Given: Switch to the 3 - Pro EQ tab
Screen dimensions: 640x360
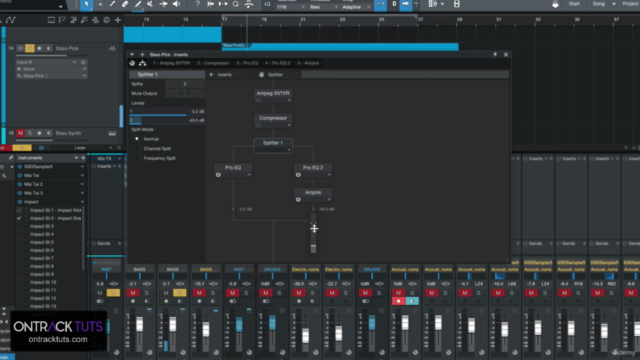Looking at the screenshot, I should [247, 63].
